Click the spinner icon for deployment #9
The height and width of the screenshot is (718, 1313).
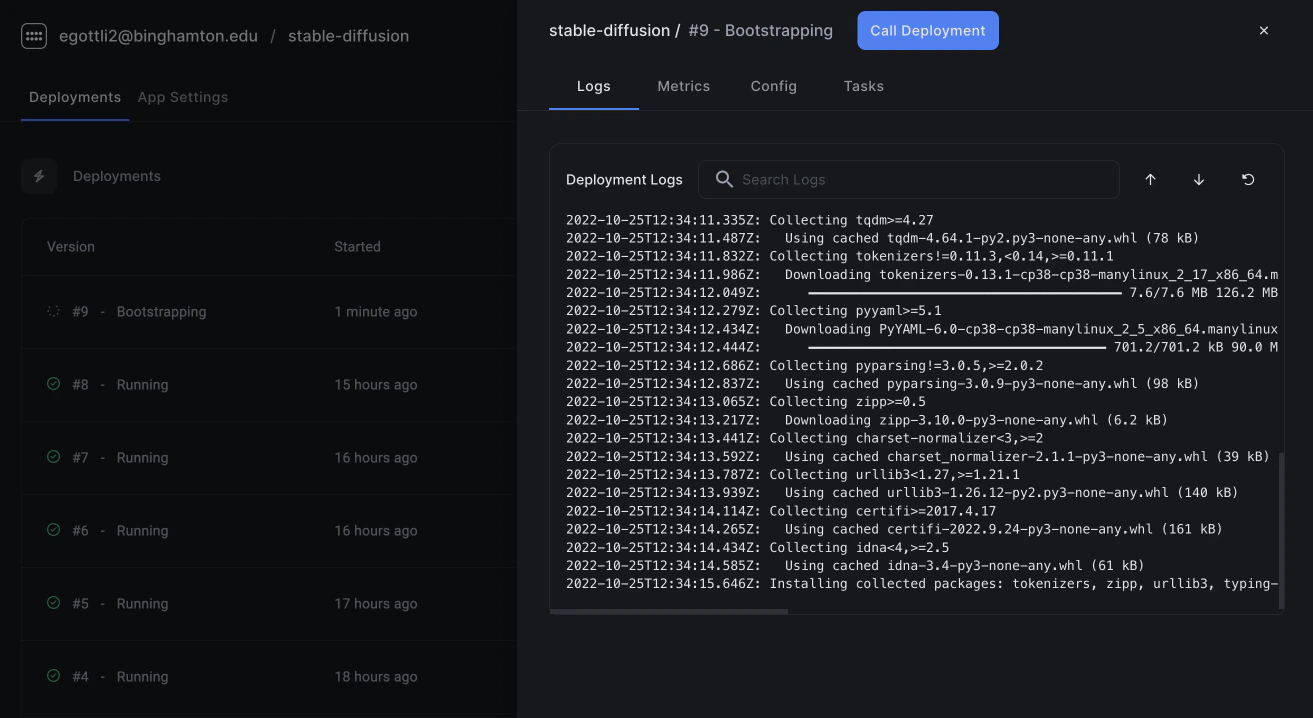(54, 311)
